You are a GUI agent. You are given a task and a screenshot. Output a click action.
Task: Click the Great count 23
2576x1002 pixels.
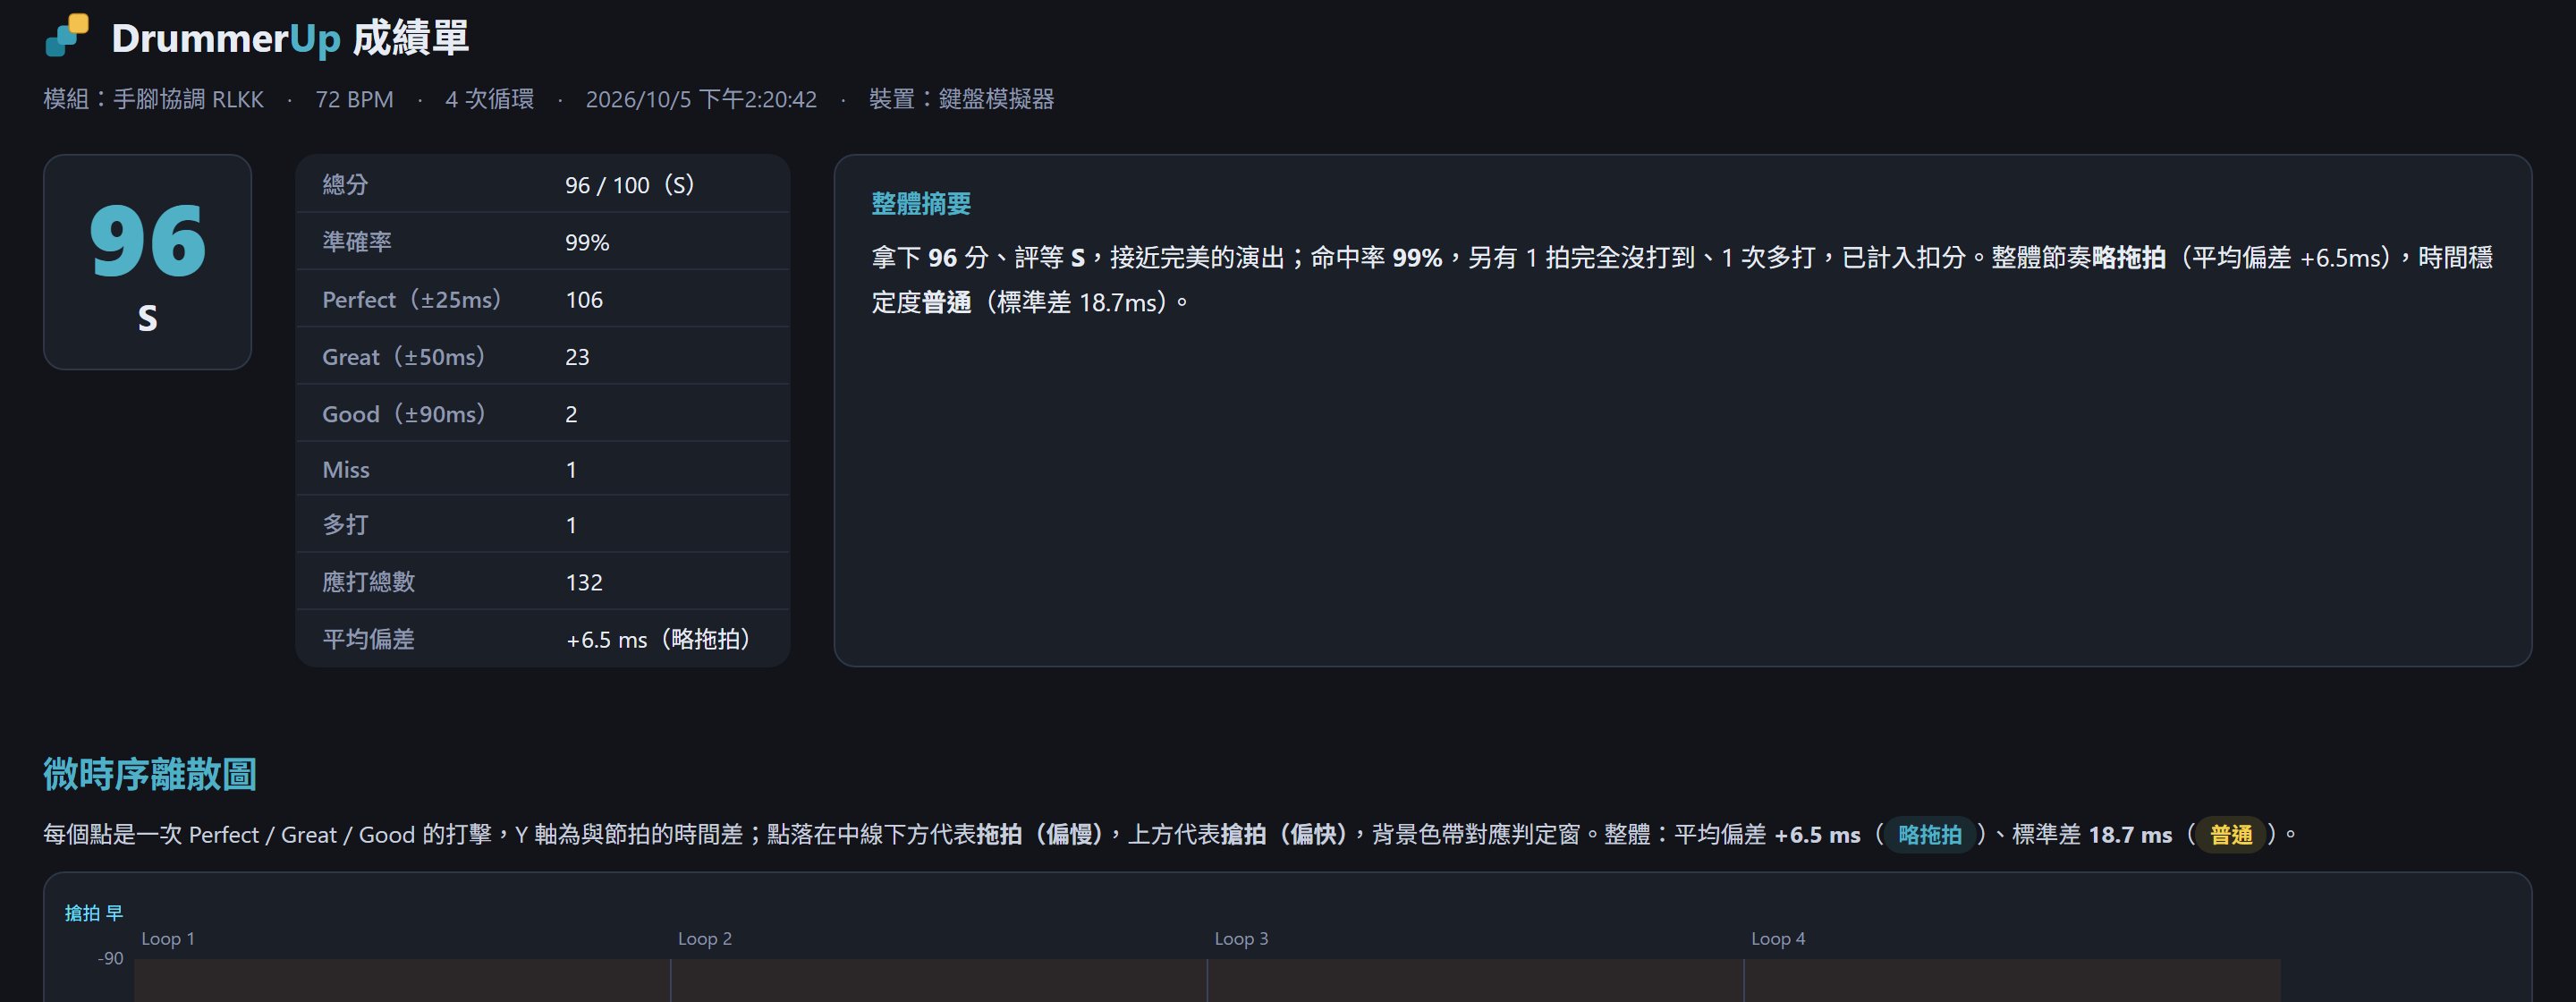(577, 357)
